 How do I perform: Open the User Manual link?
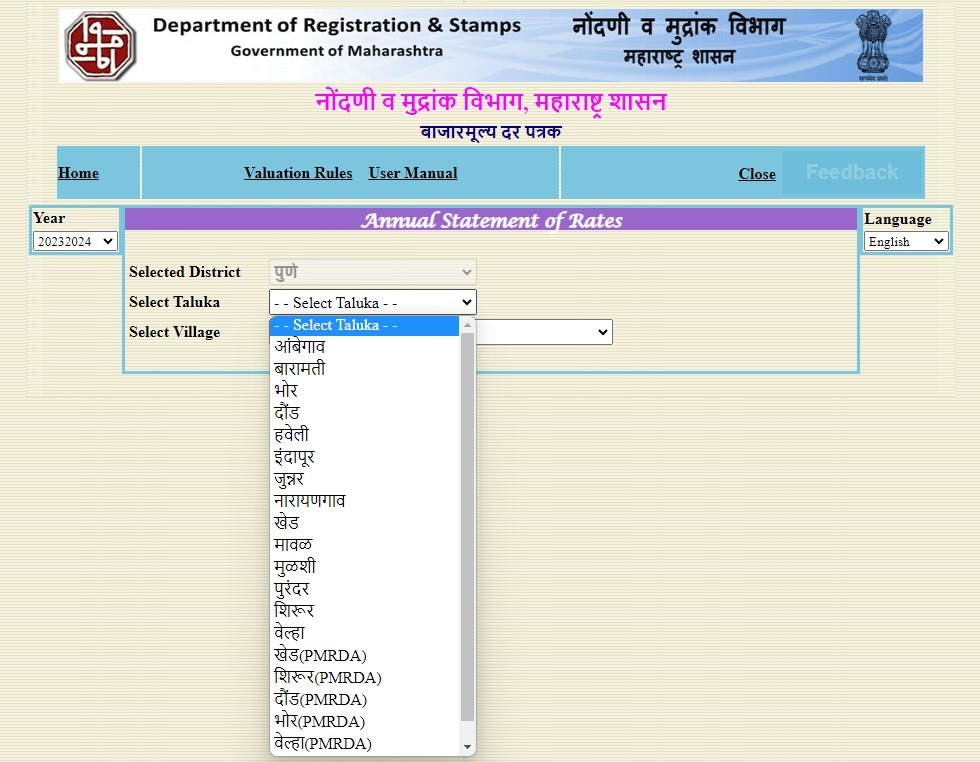[x=413, y=173]
